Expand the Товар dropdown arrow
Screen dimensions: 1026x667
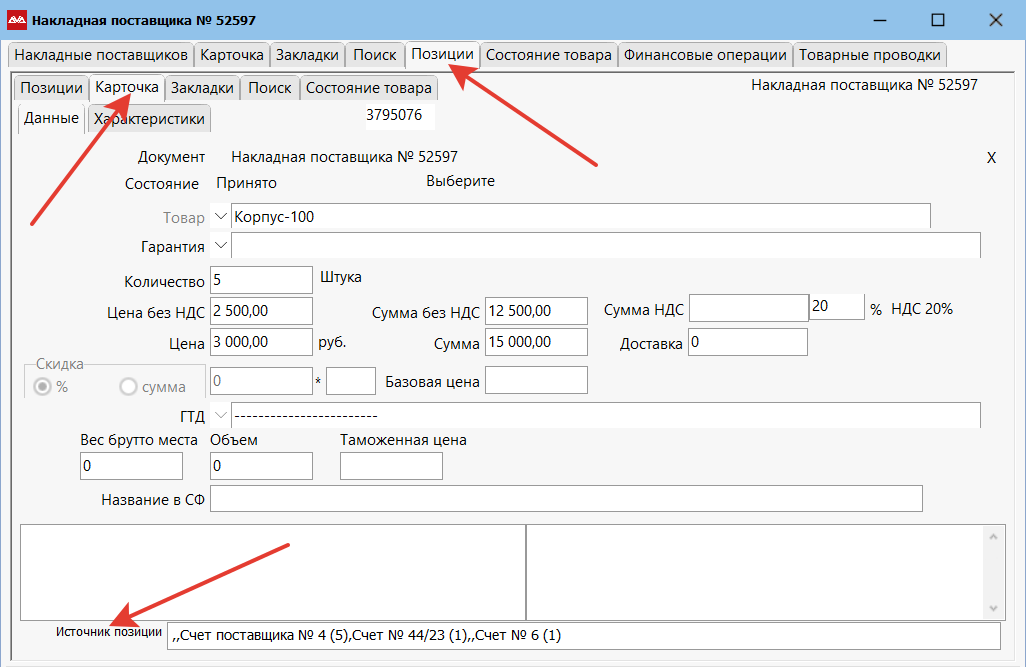220,217
